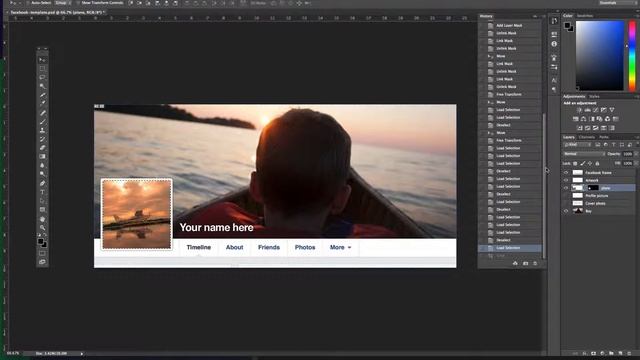Switch to the Styles tab
640x360 pixels.
click(x=594, y=97)
